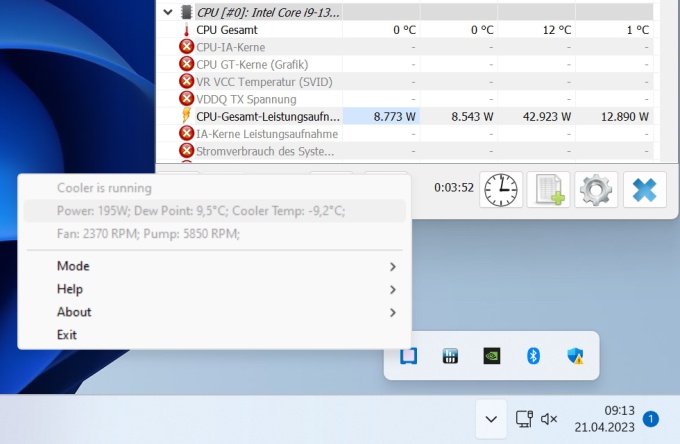Select the CPU-Gesamt-Leistungsaufn row label

coord(268,116)
